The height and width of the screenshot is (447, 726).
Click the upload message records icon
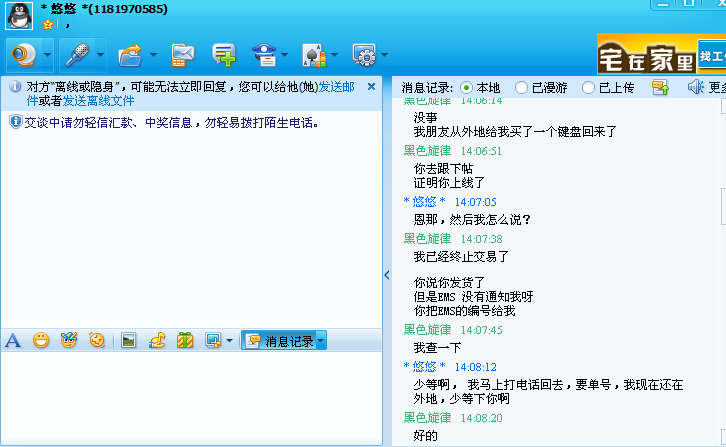click(x=660, y=87)
